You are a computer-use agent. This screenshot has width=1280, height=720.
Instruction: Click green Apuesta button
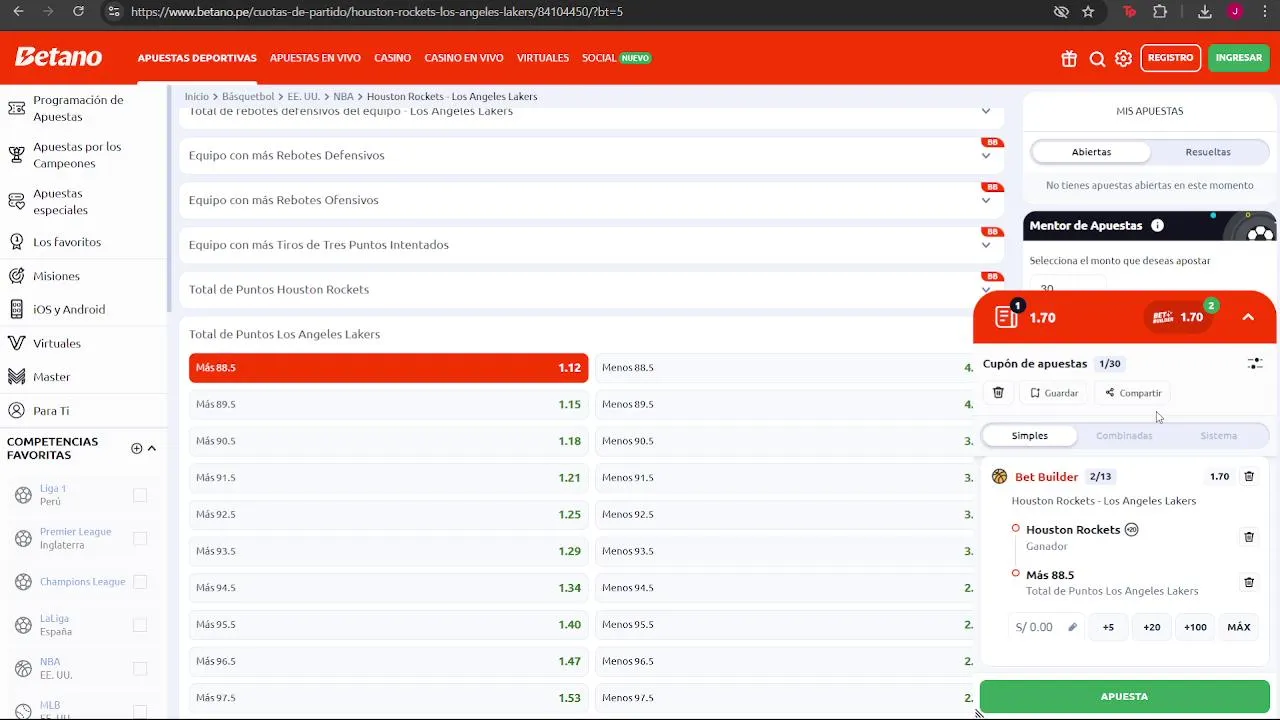[1124, 696]
